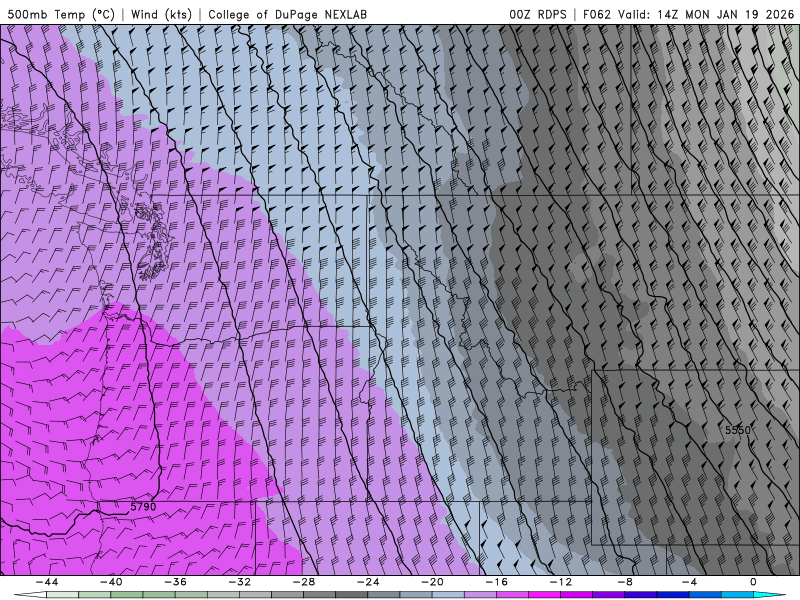Image resolution: width=800 pixels, height=600 pixels.
Task: Click the -24 color scale tick label
Action: [368, 582]
